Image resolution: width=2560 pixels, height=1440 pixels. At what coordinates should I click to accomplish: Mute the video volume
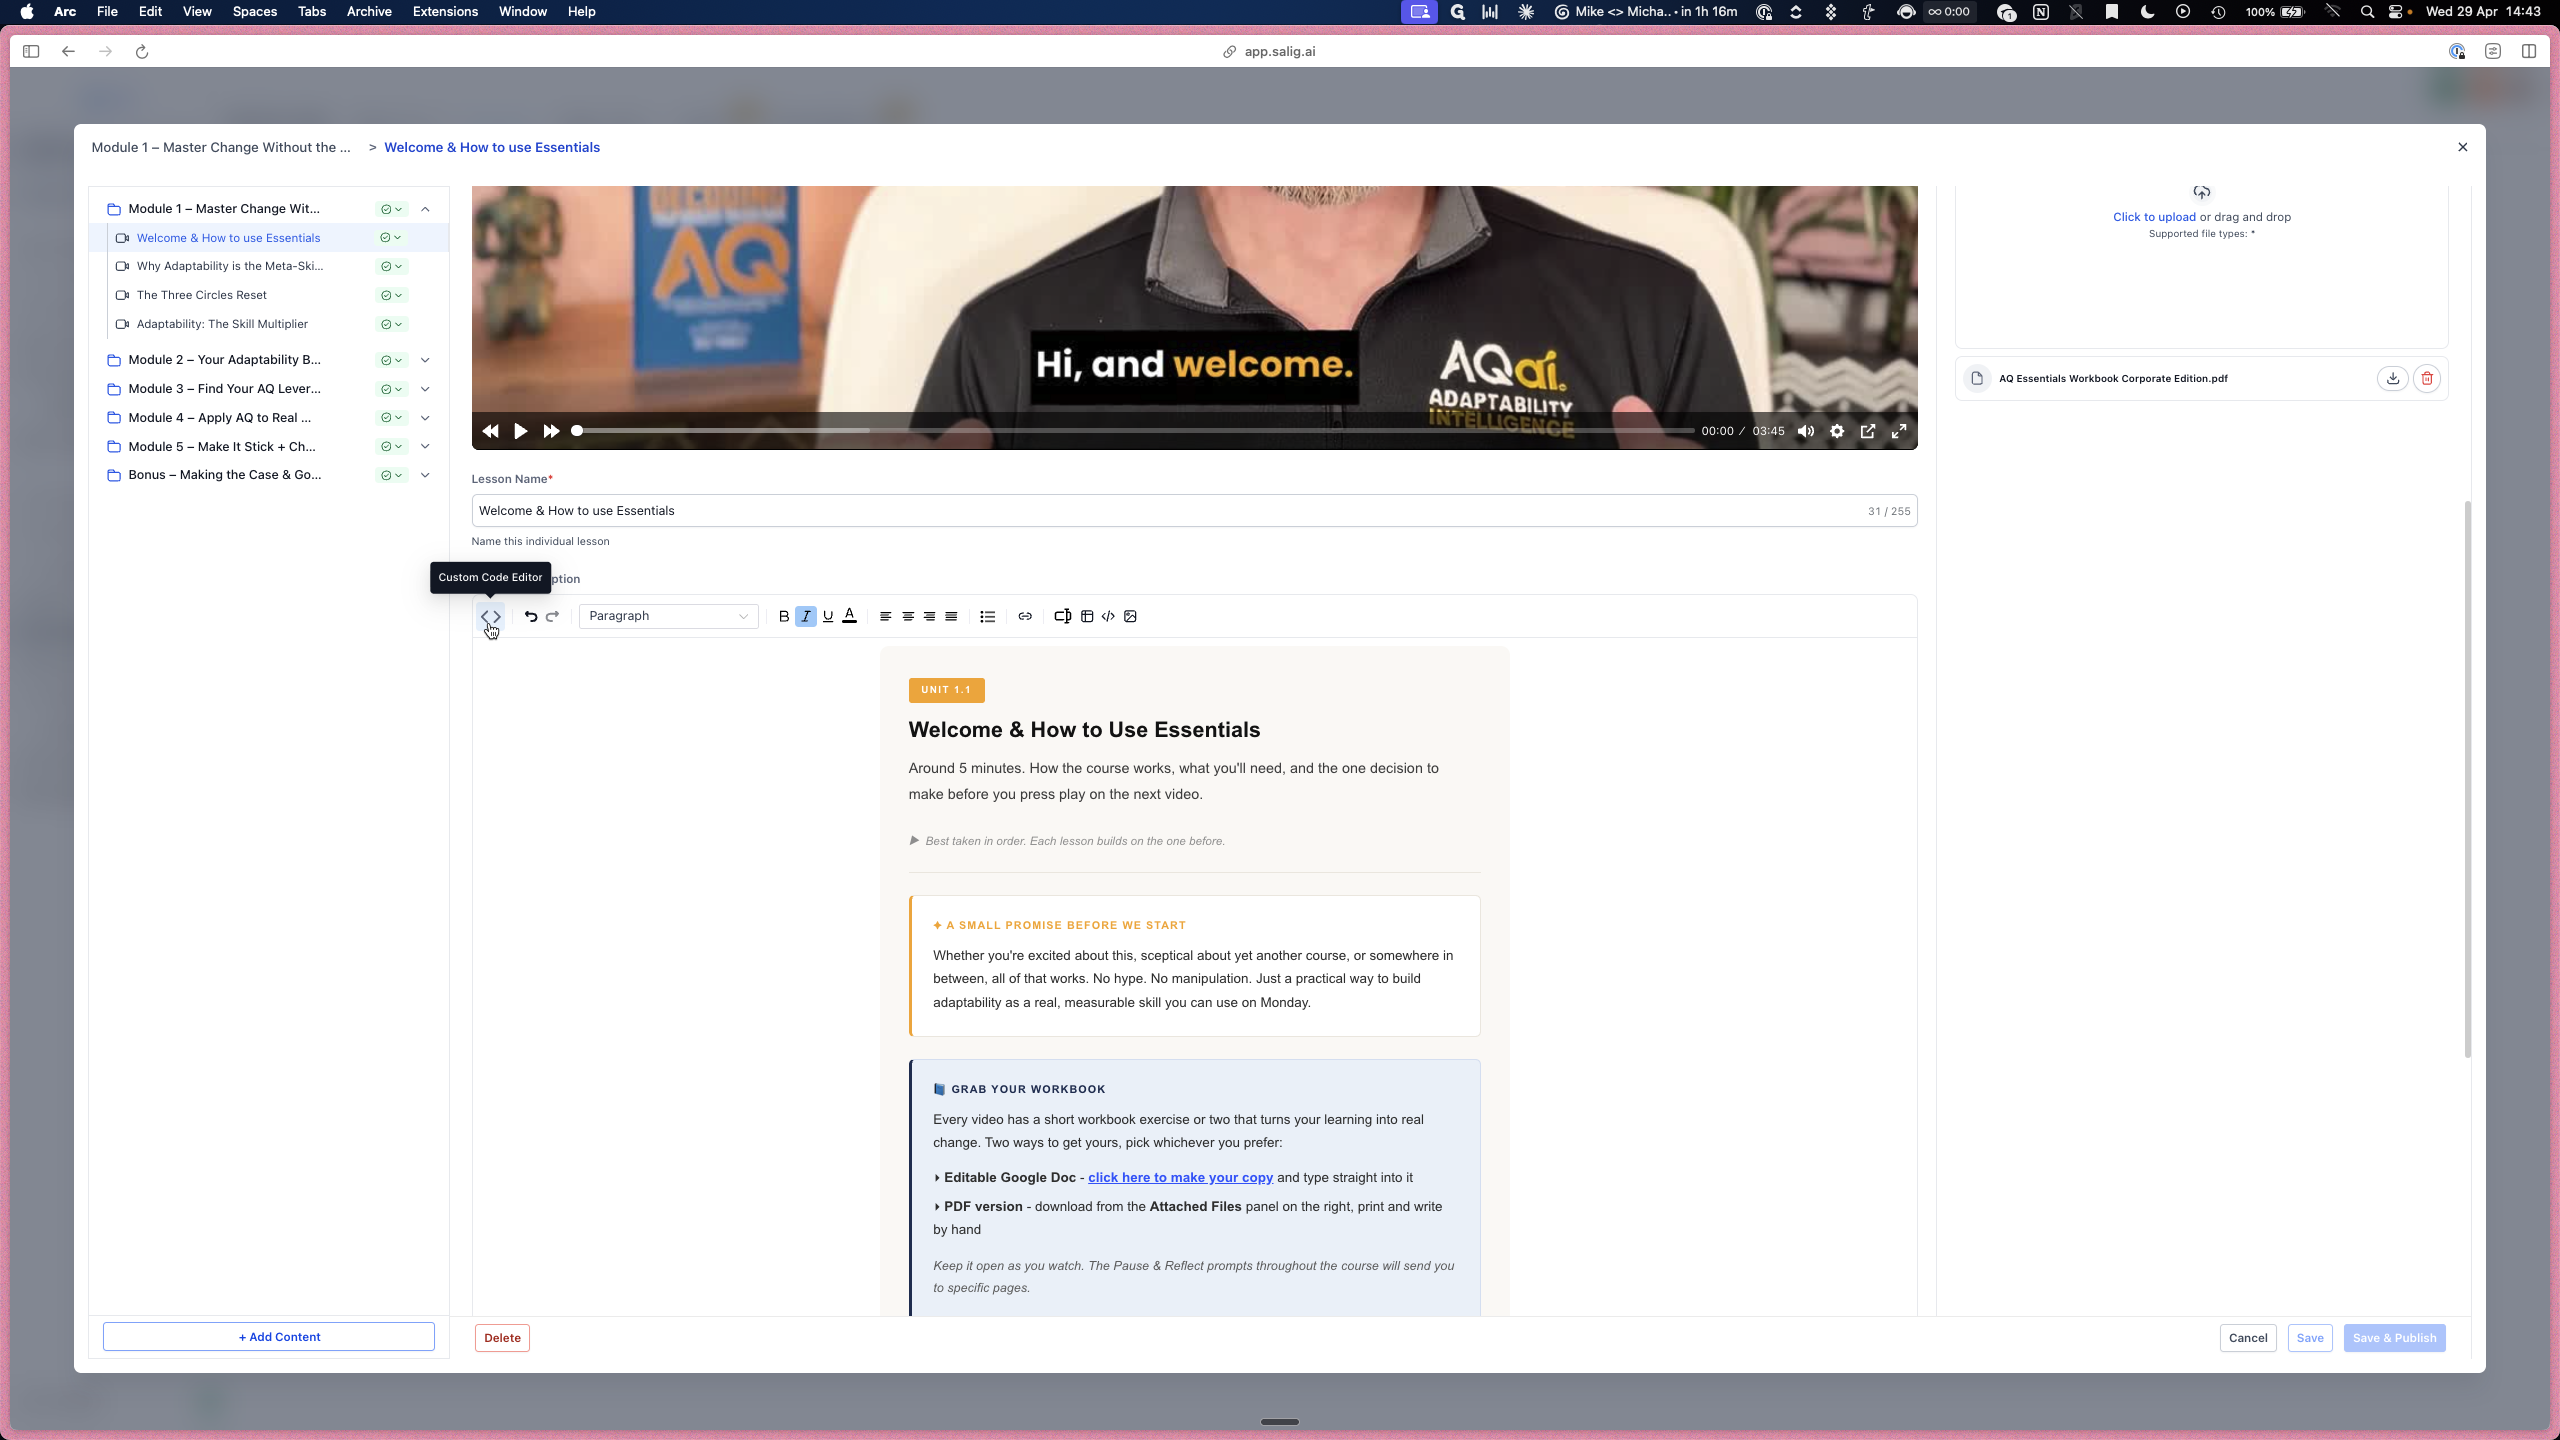[x=1806, y=431]
